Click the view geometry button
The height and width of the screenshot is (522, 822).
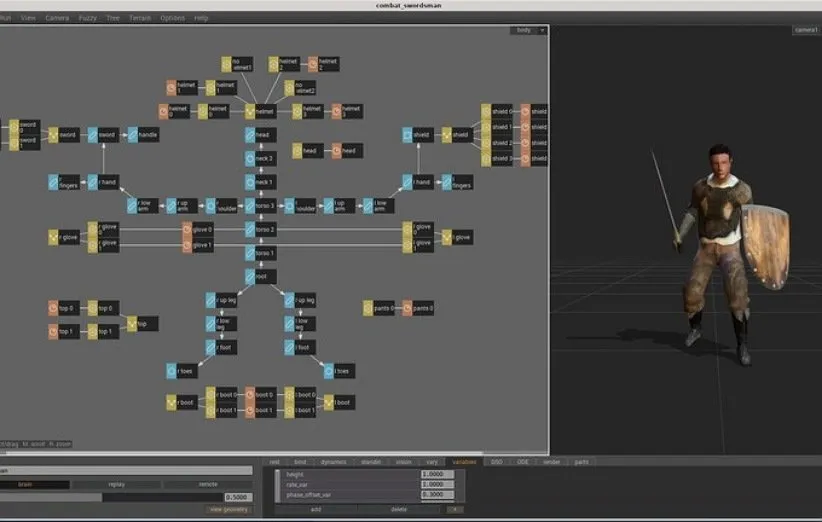(x=229, y=510)
